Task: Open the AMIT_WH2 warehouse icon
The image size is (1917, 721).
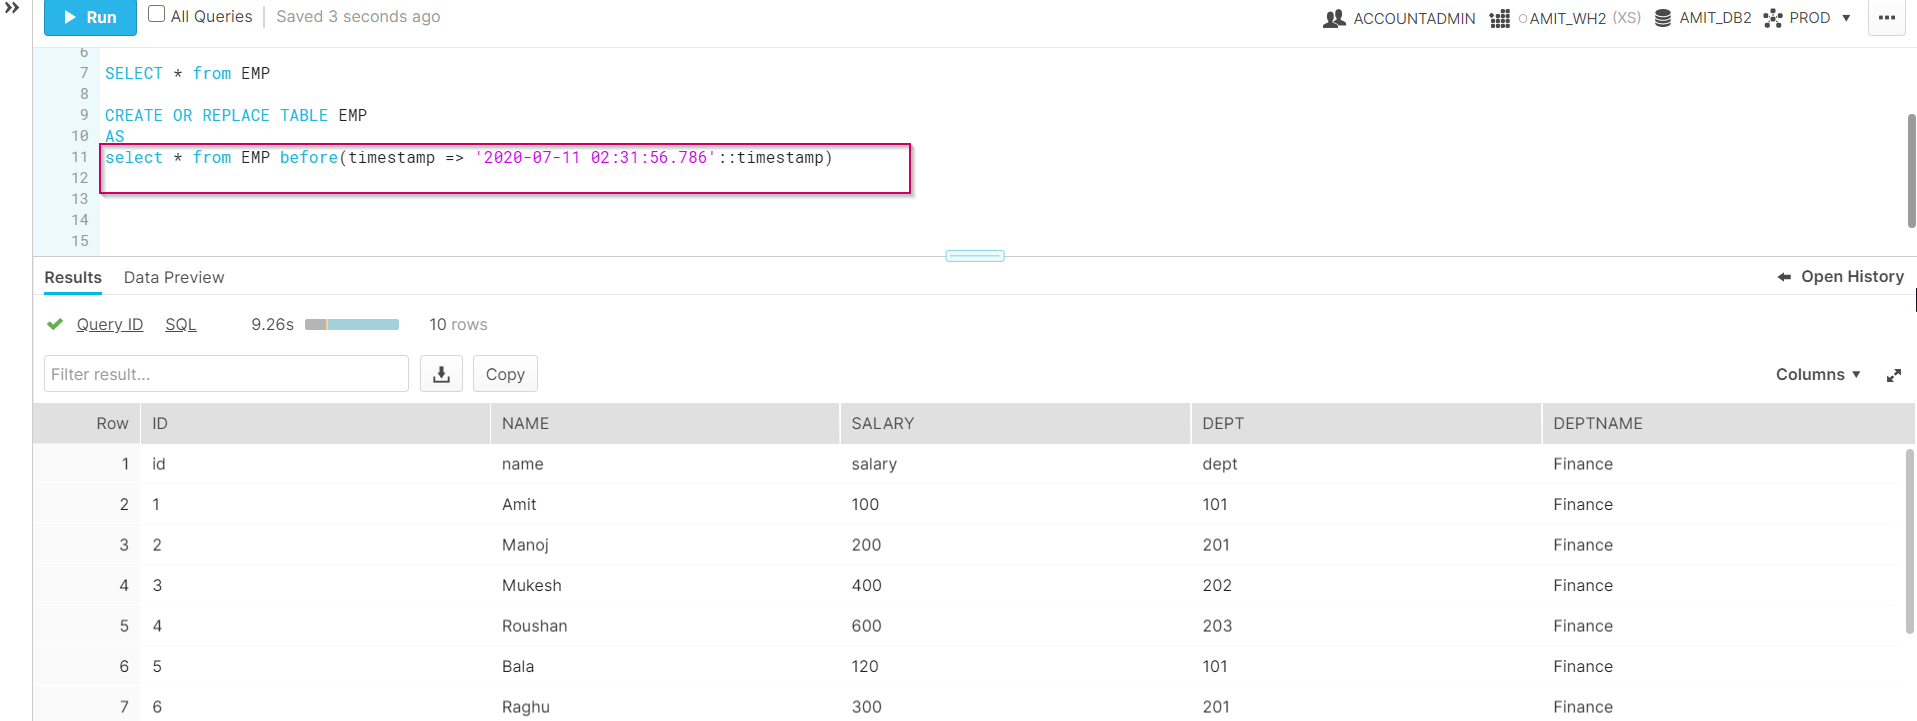Action: click(x=1500, y=19)
